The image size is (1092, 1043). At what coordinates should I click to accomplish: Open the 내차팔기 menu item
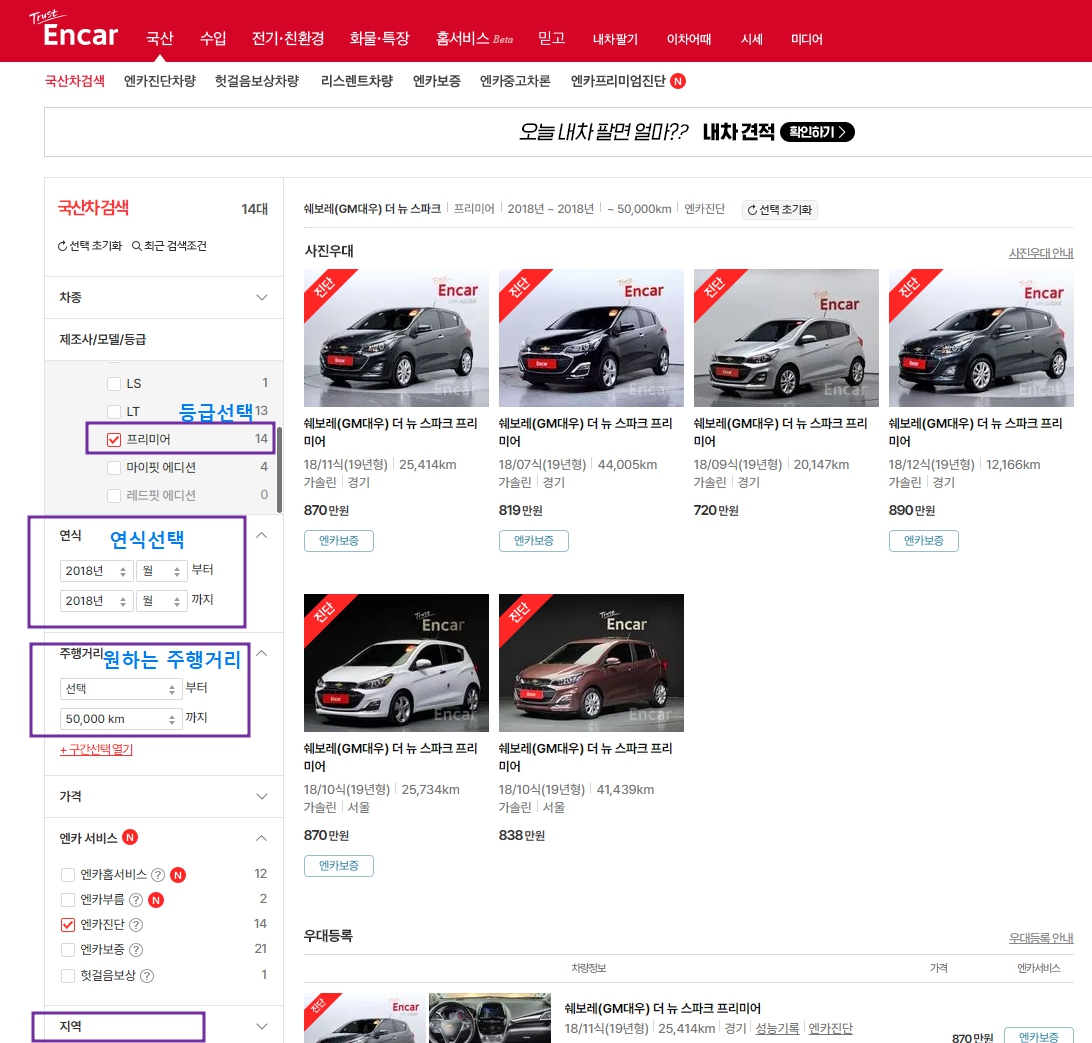(615, 39)
